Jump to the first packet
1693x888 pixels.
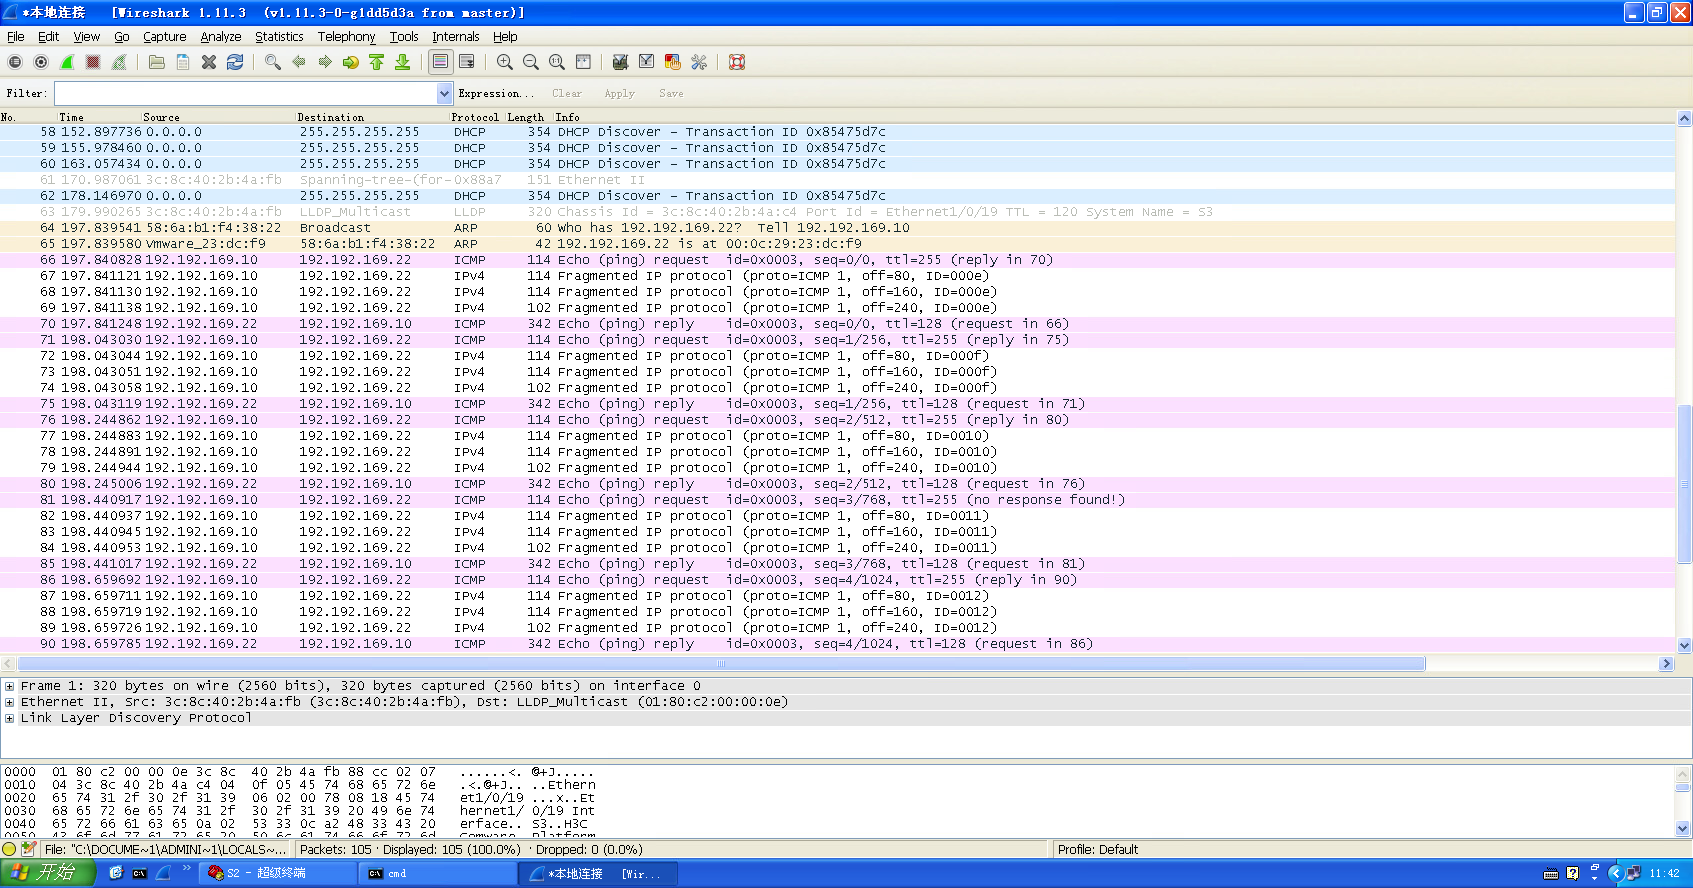377,62
